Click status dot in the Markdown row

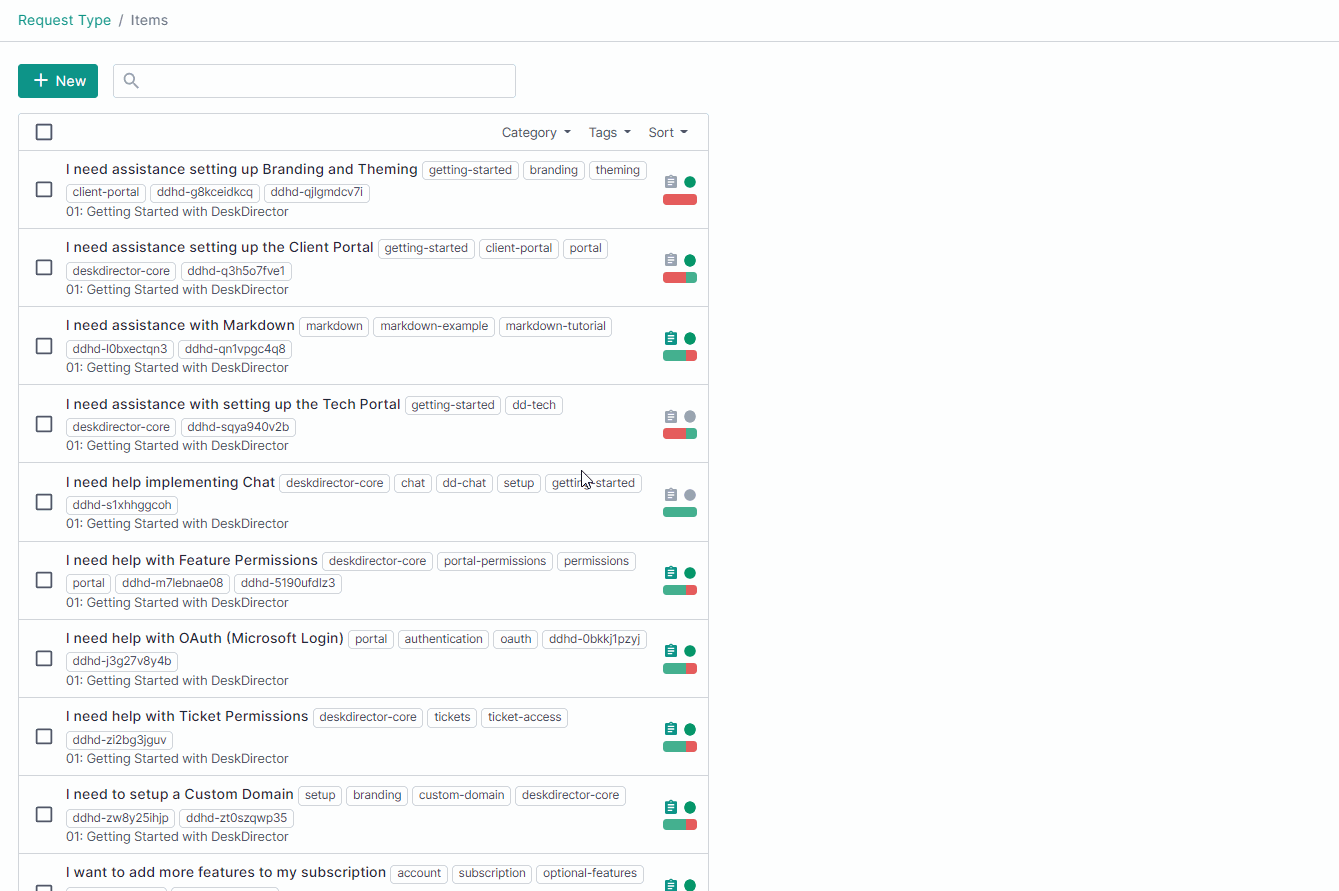(x=690, y=338)
